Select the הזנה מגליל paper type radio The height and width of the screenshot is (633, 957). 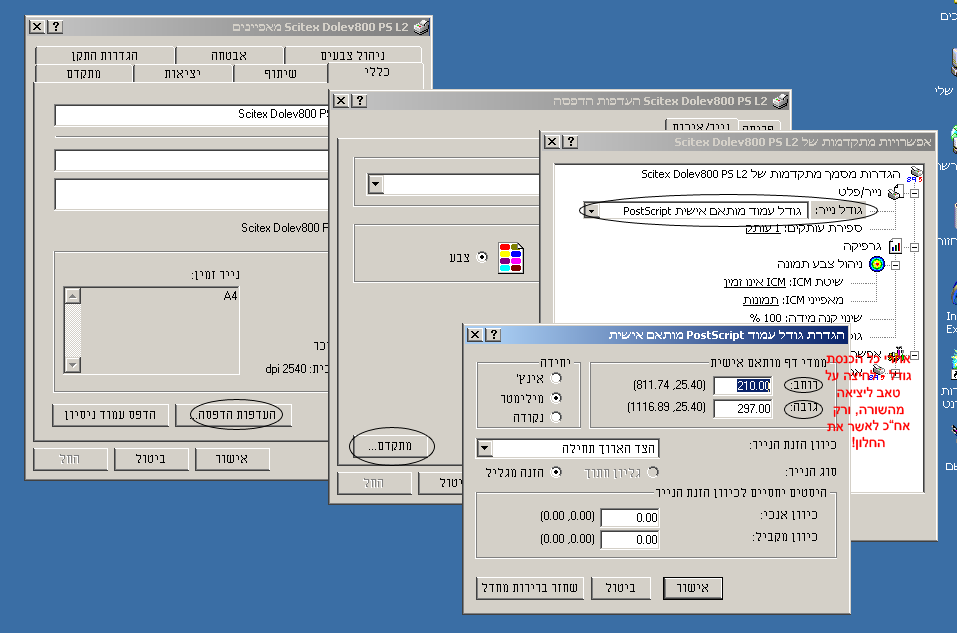pyautogui.click(x=556, y=472)
